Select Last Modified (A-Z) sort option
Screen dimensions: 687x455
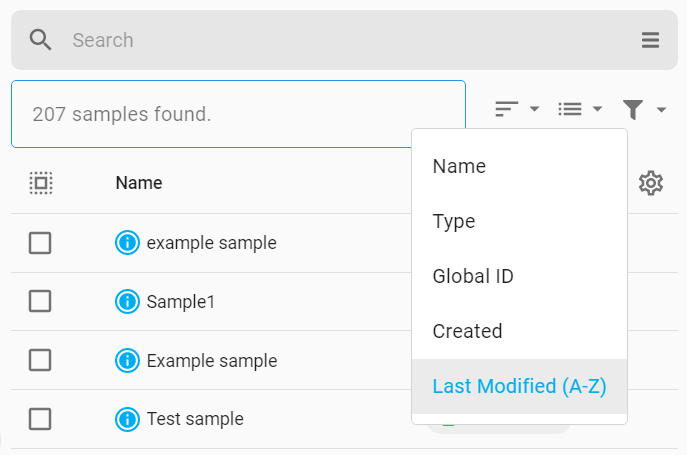tap(519, 386)
